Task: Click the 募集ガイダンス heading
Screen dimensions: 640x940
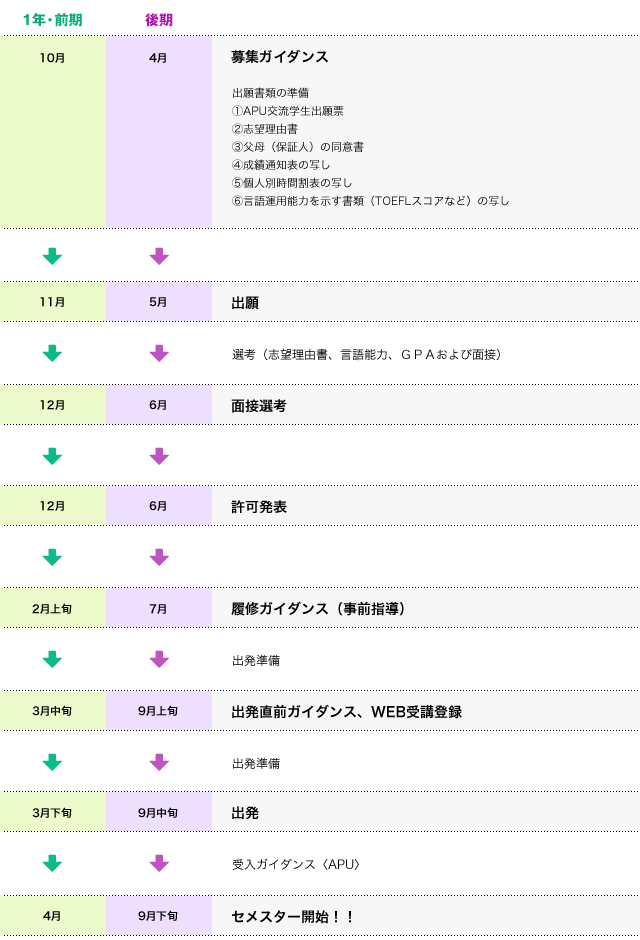Action: point(279,57)
